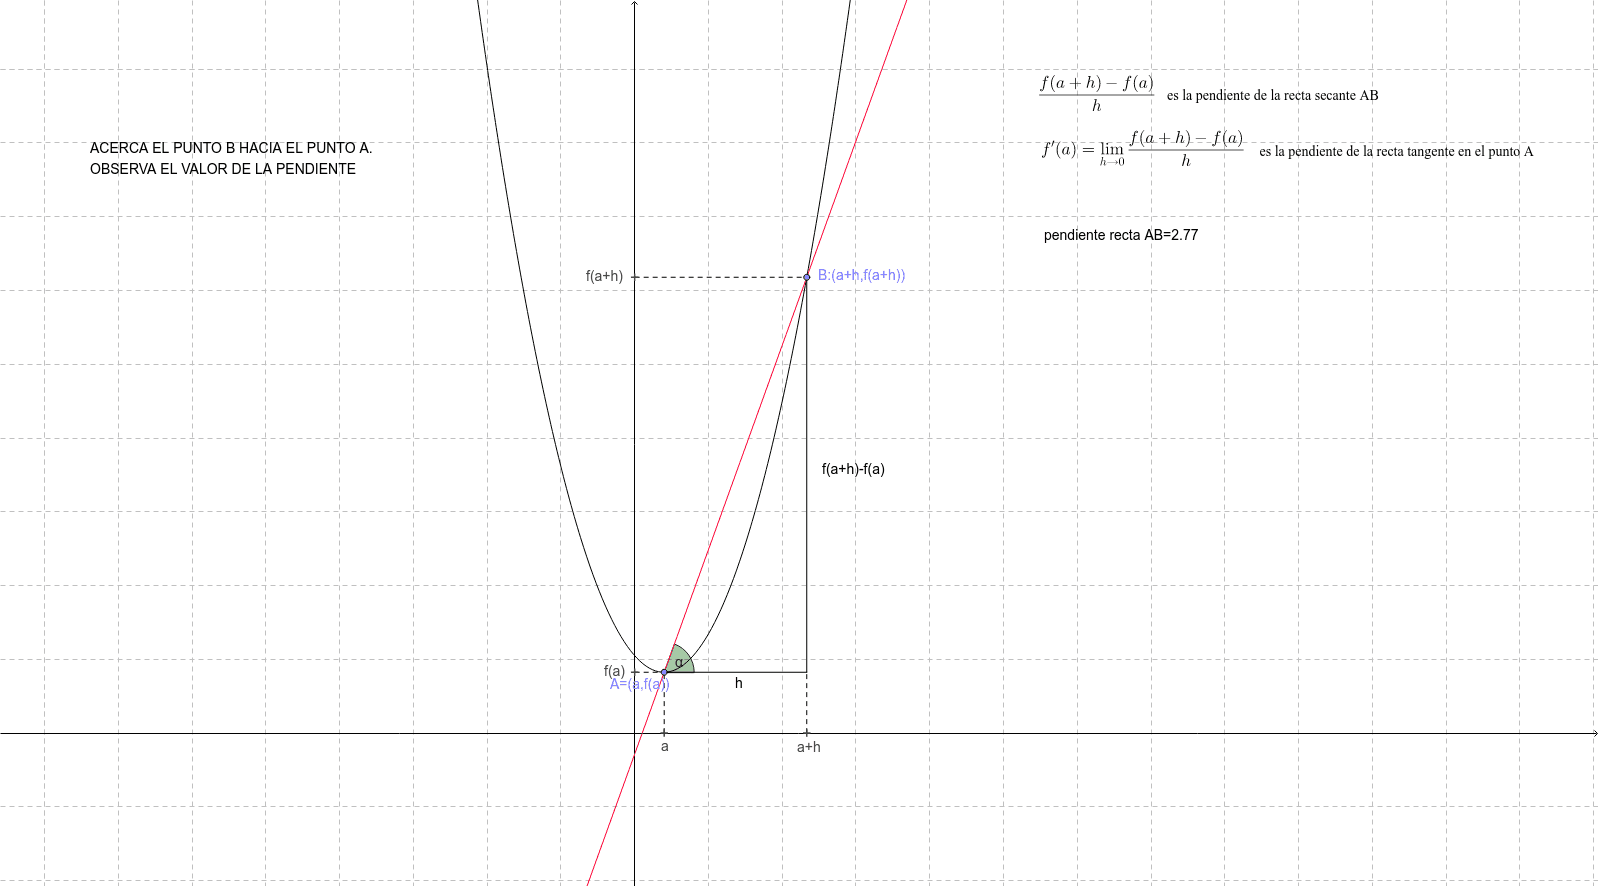The height and width of the screenshot is (888, 1600).
Task: Click 'es la pendiente de la recta tangente' text
Action: (x=1396, y=152)
